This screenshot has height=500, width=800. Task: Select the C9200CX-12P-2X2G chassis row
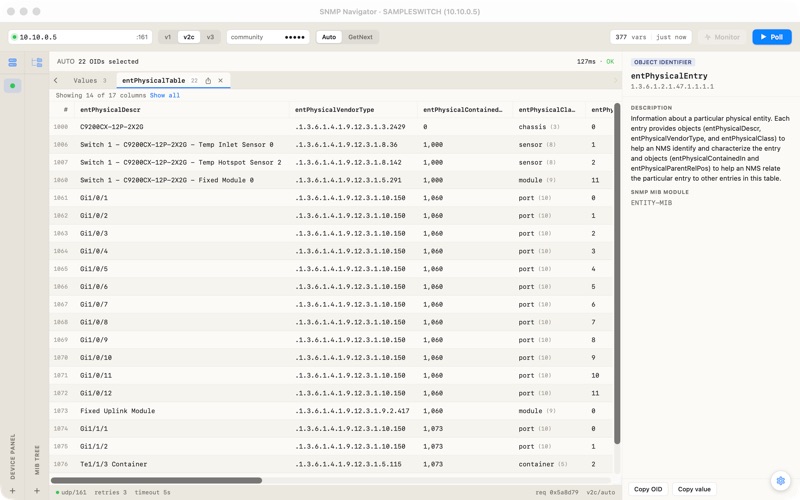click(332, 127)
